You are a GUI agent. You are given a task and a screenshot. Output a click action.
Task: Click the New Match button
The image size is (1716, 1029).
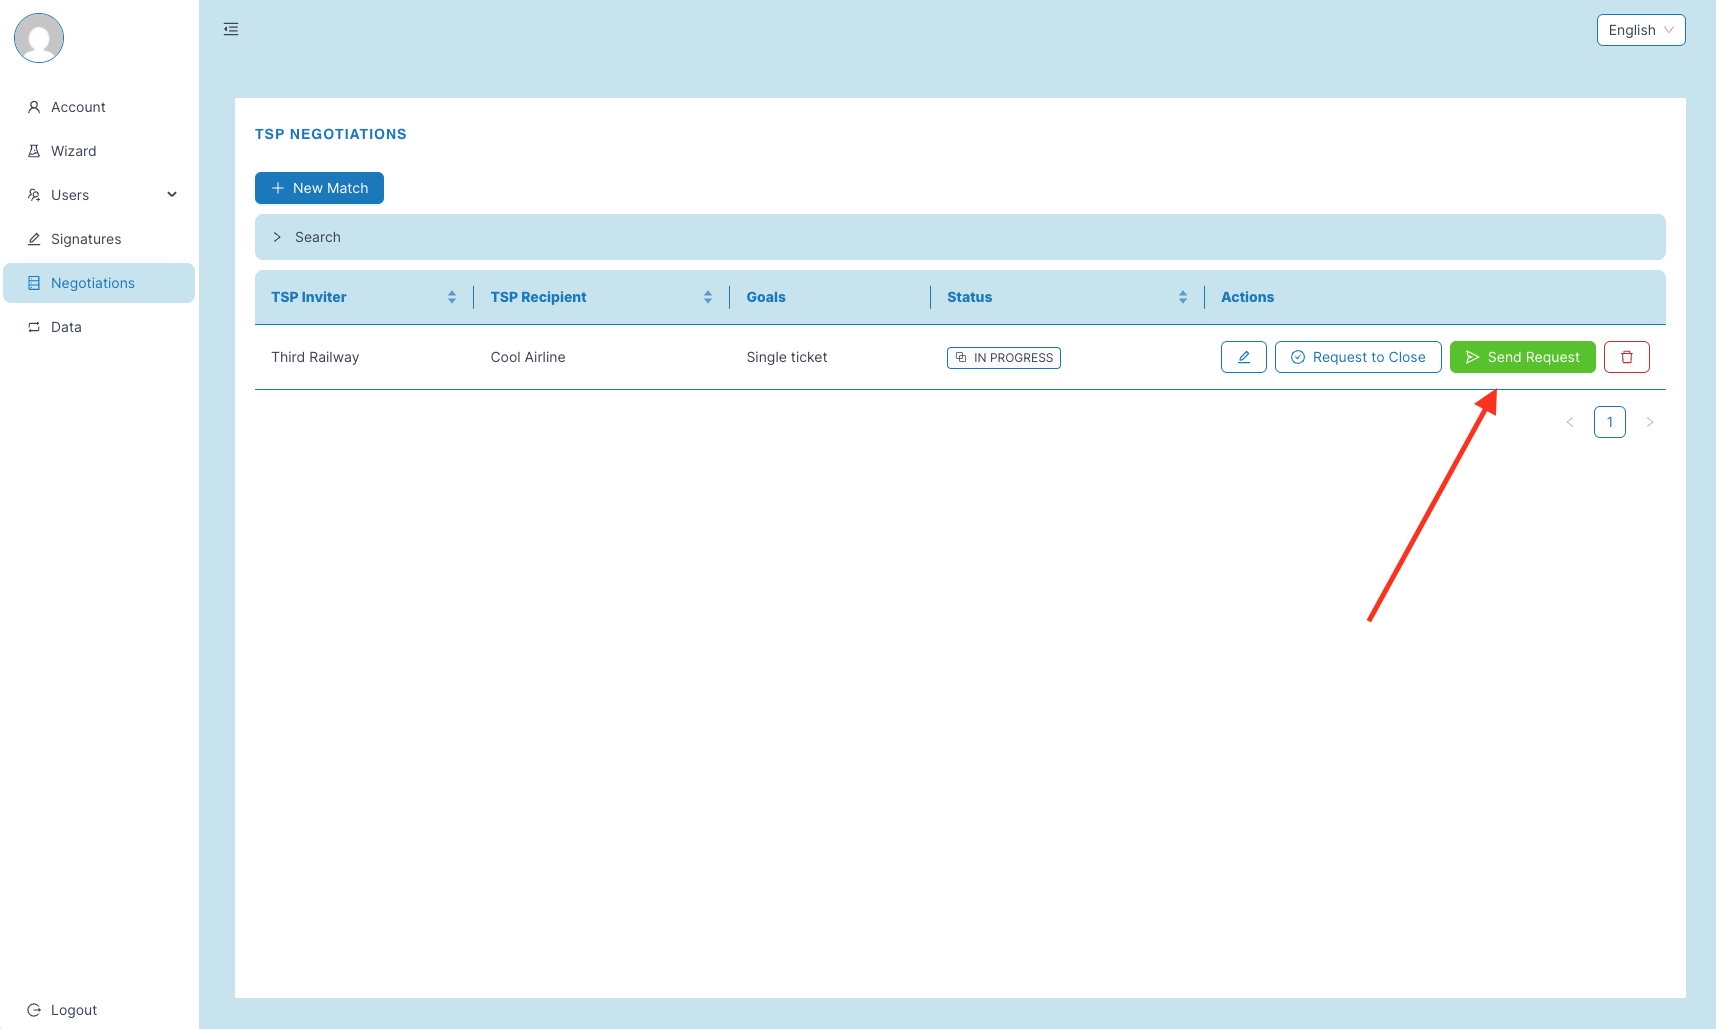click(x=319, y=188)
